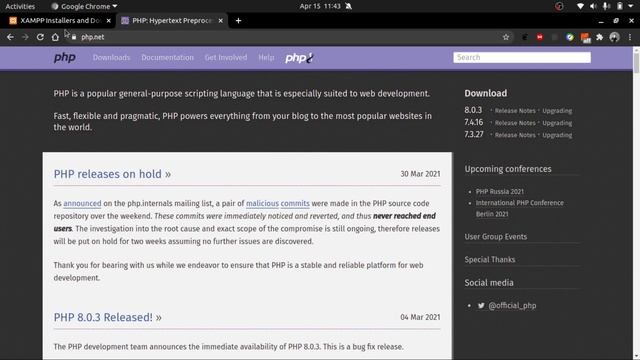
Task: Click the notifications-muted bell icon
Action: pyautogui.click(x=349, y=6)
